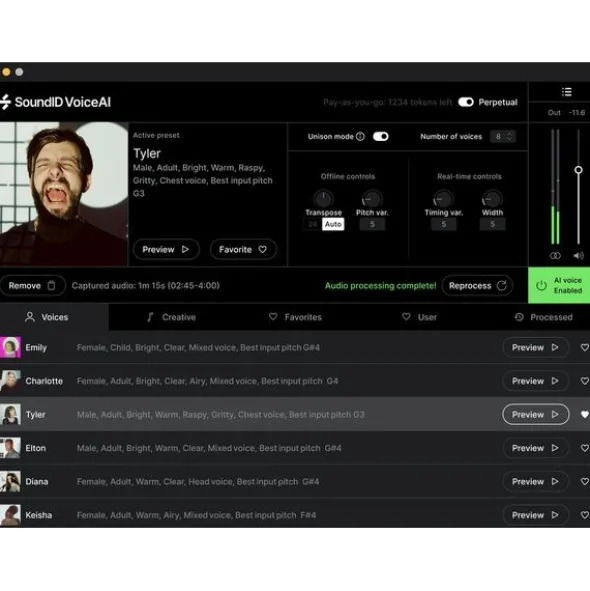
Task: Select the Keisha voice name
Action: [38, 515]
